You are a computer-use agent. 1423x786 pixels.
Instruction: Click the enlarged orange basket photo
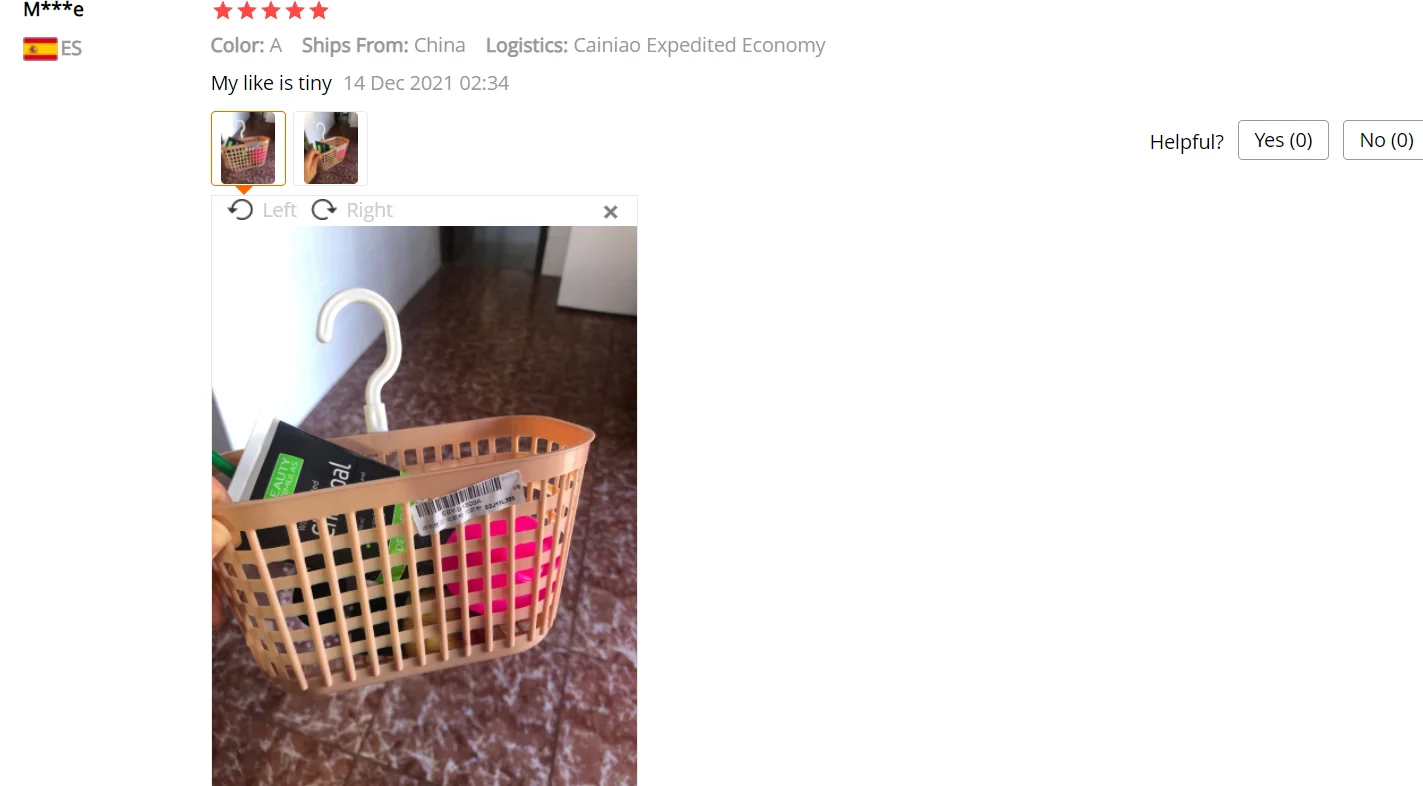(x=424, y=506)
